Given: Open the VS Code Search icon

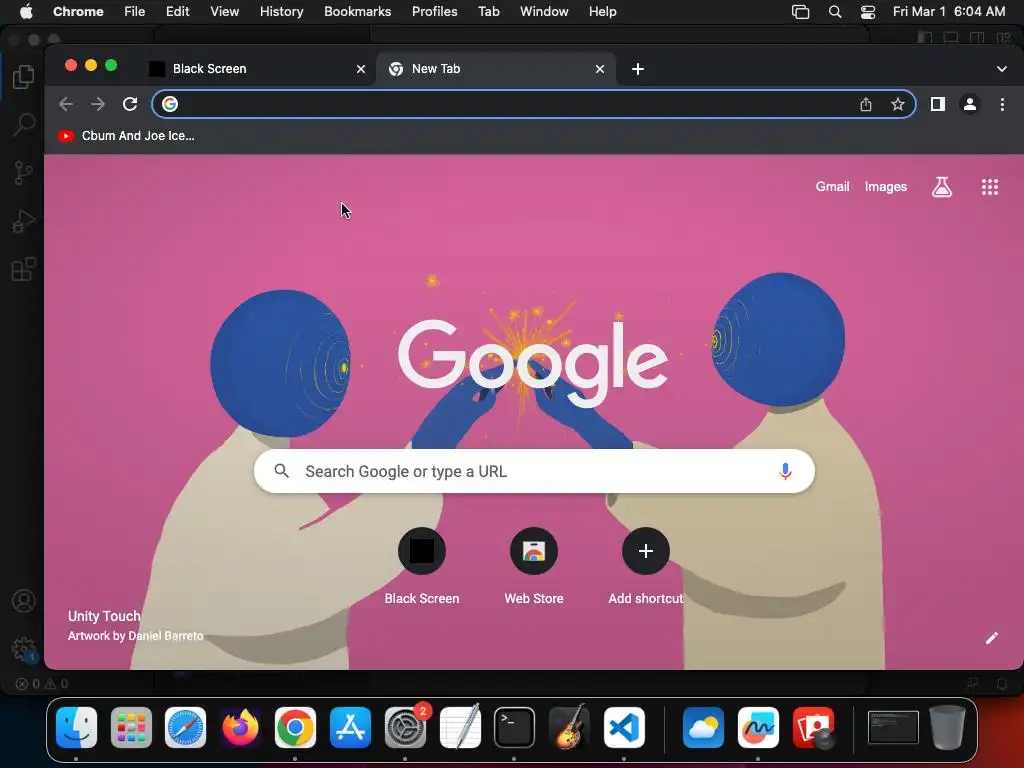Looking at the screenshot, I should pyautogui.click(x=24, y=124).
